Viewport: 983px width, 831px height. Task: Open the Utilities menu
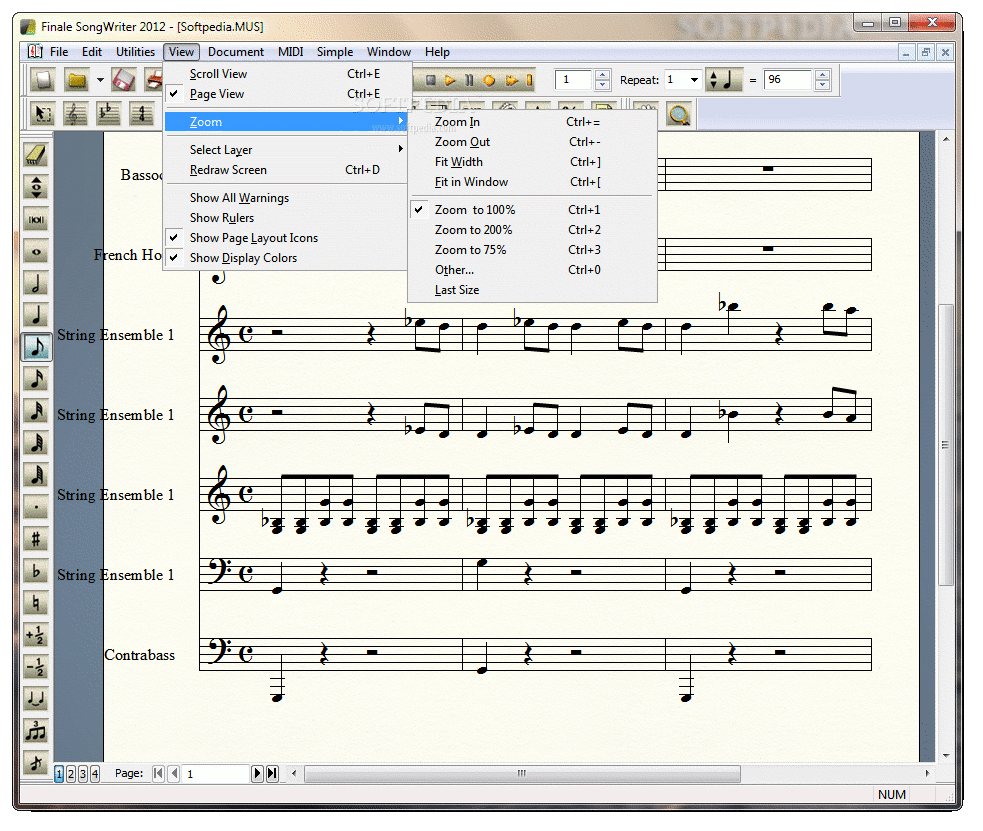[x=135, y=52]
